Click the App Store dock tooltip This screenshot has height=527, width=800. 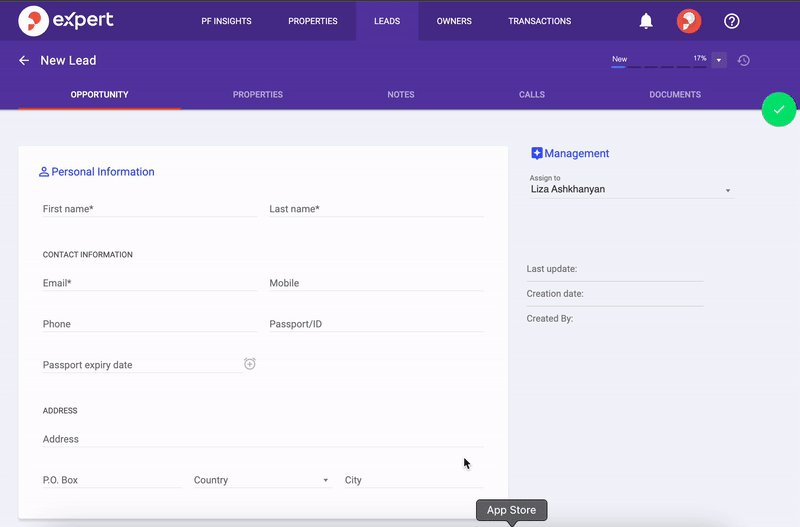511,510
